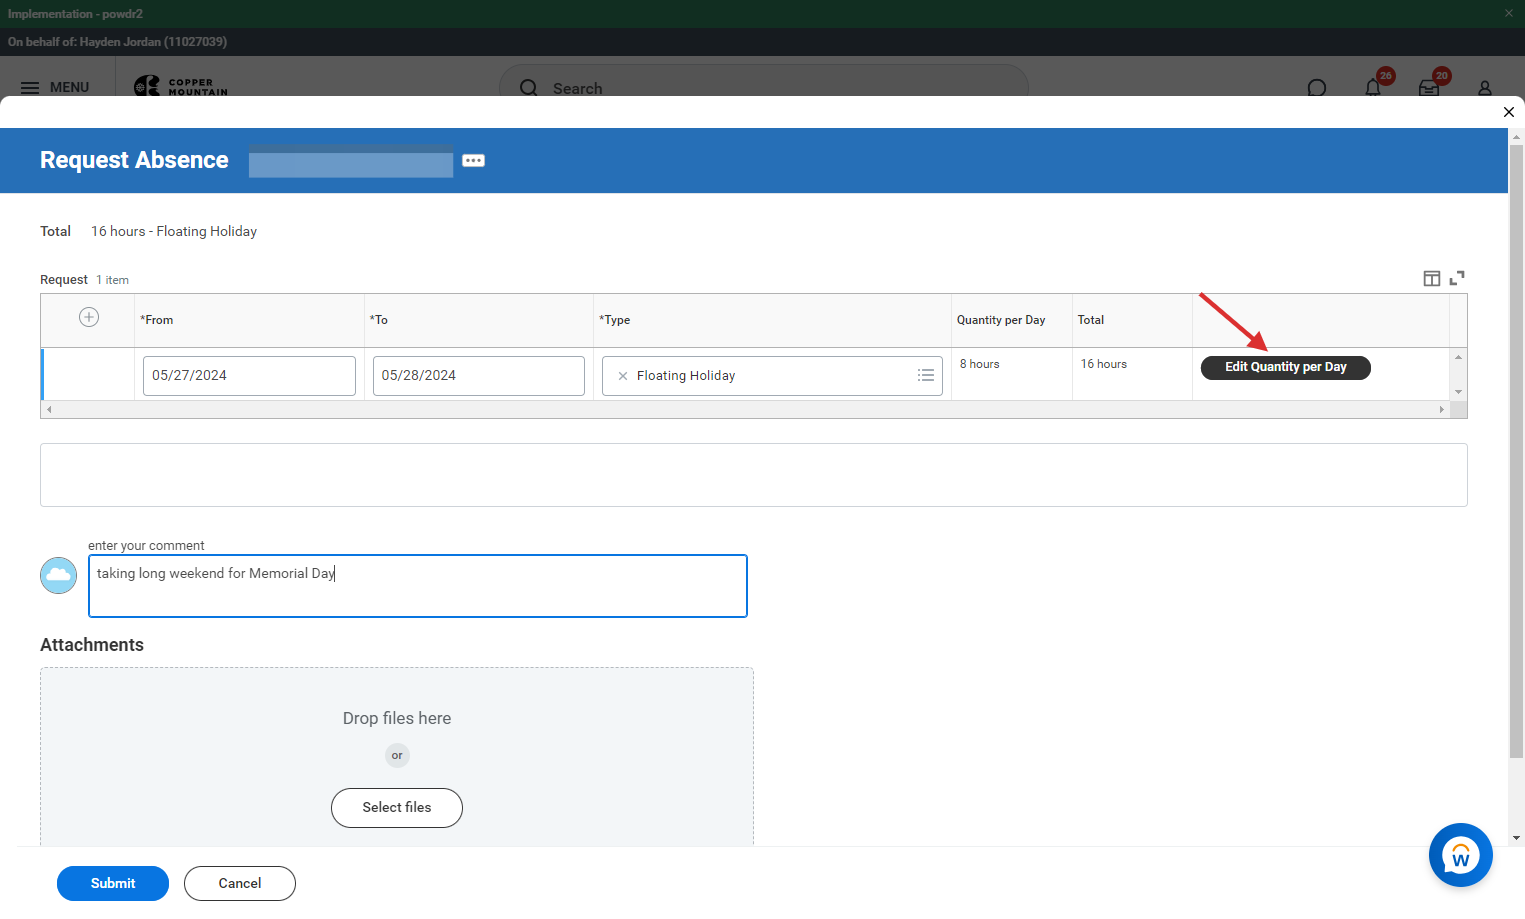Click the Attachments heading
Image resolution: width=1525 pixels, height=919 pixels.
click(x=92, y=645)
